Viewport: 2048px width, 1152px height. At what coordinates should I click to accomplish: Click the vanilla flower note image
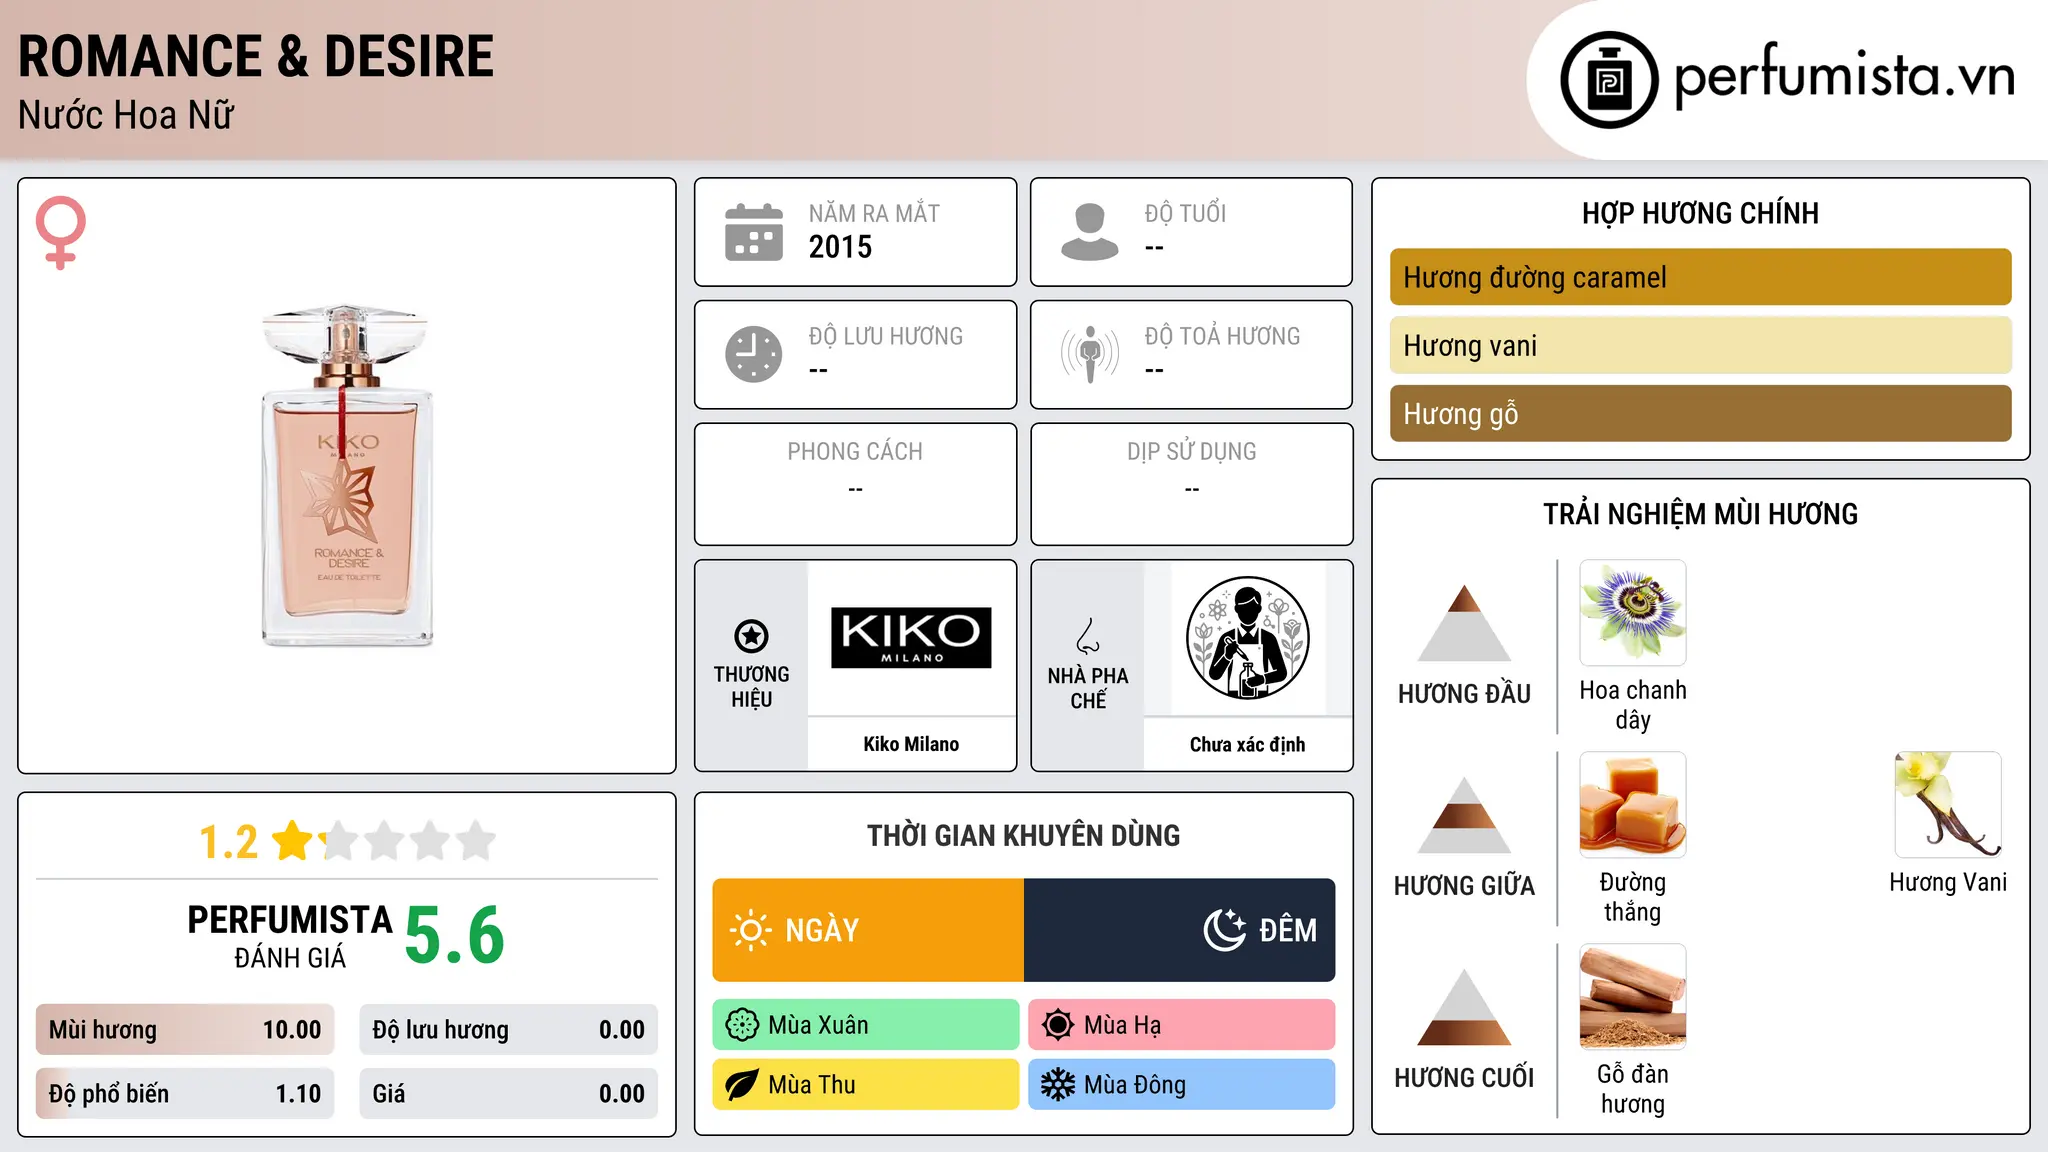tap(1948, 805)
